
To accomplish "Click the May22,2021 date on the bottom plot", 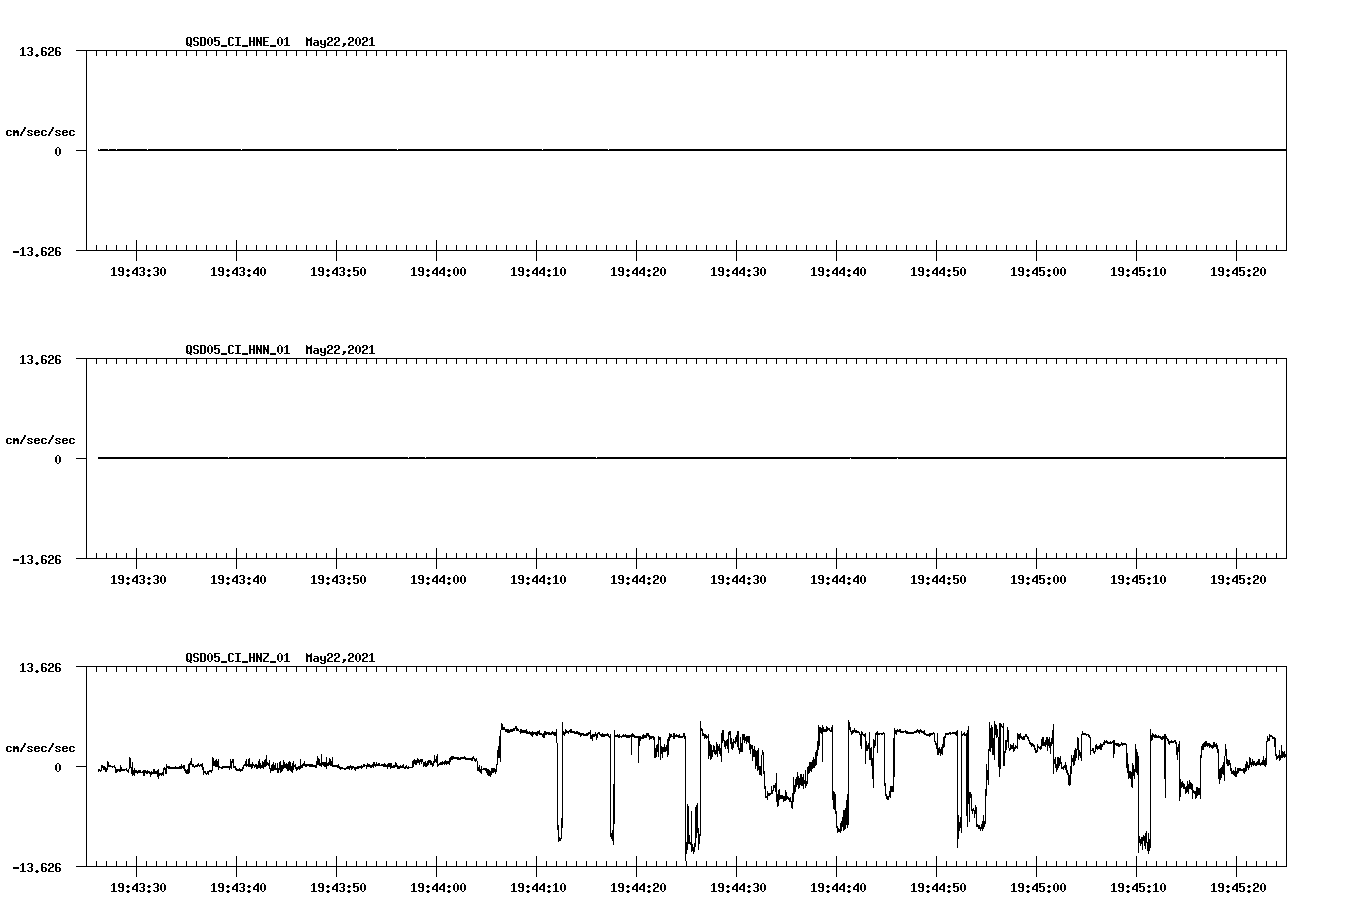I will (340, 658).
